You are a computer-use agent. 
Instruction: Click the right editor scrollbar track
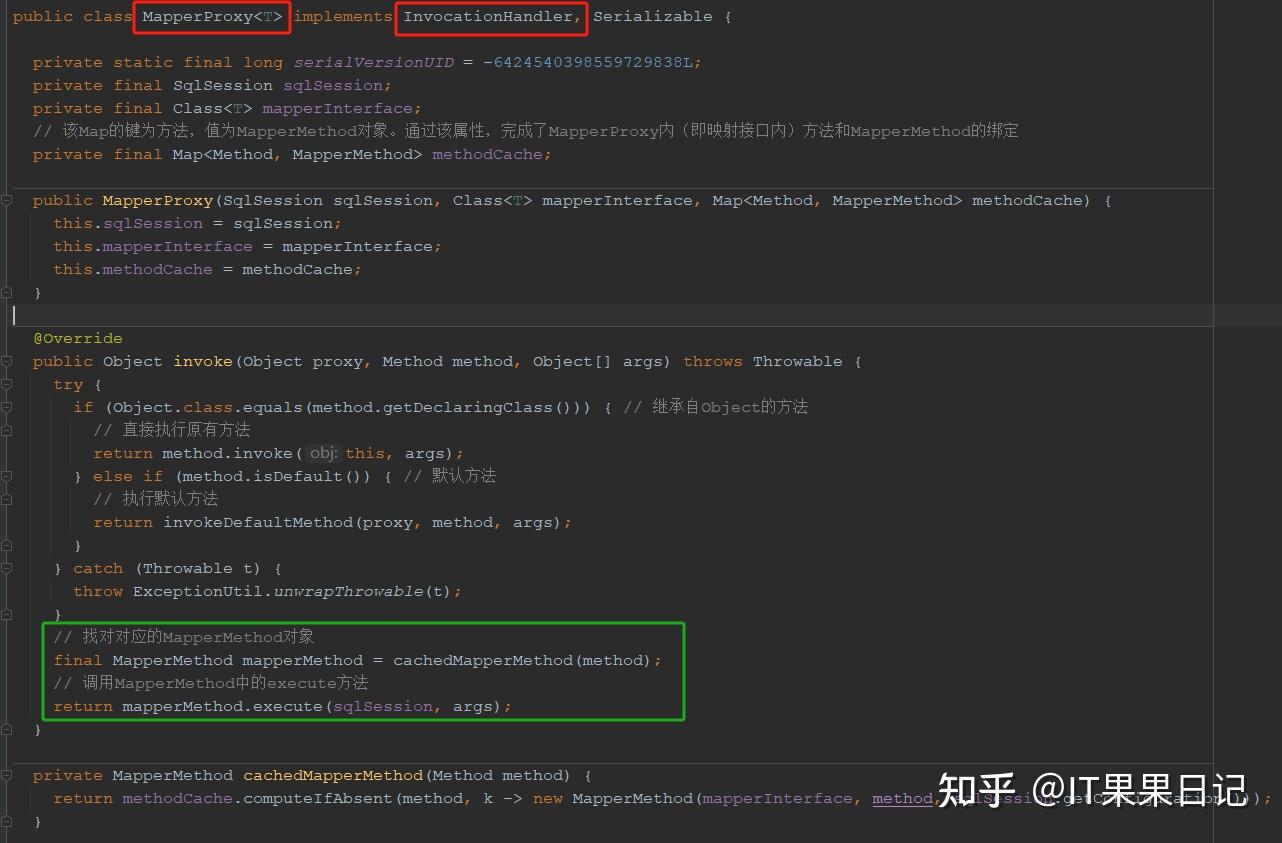tap(1272, 420)
